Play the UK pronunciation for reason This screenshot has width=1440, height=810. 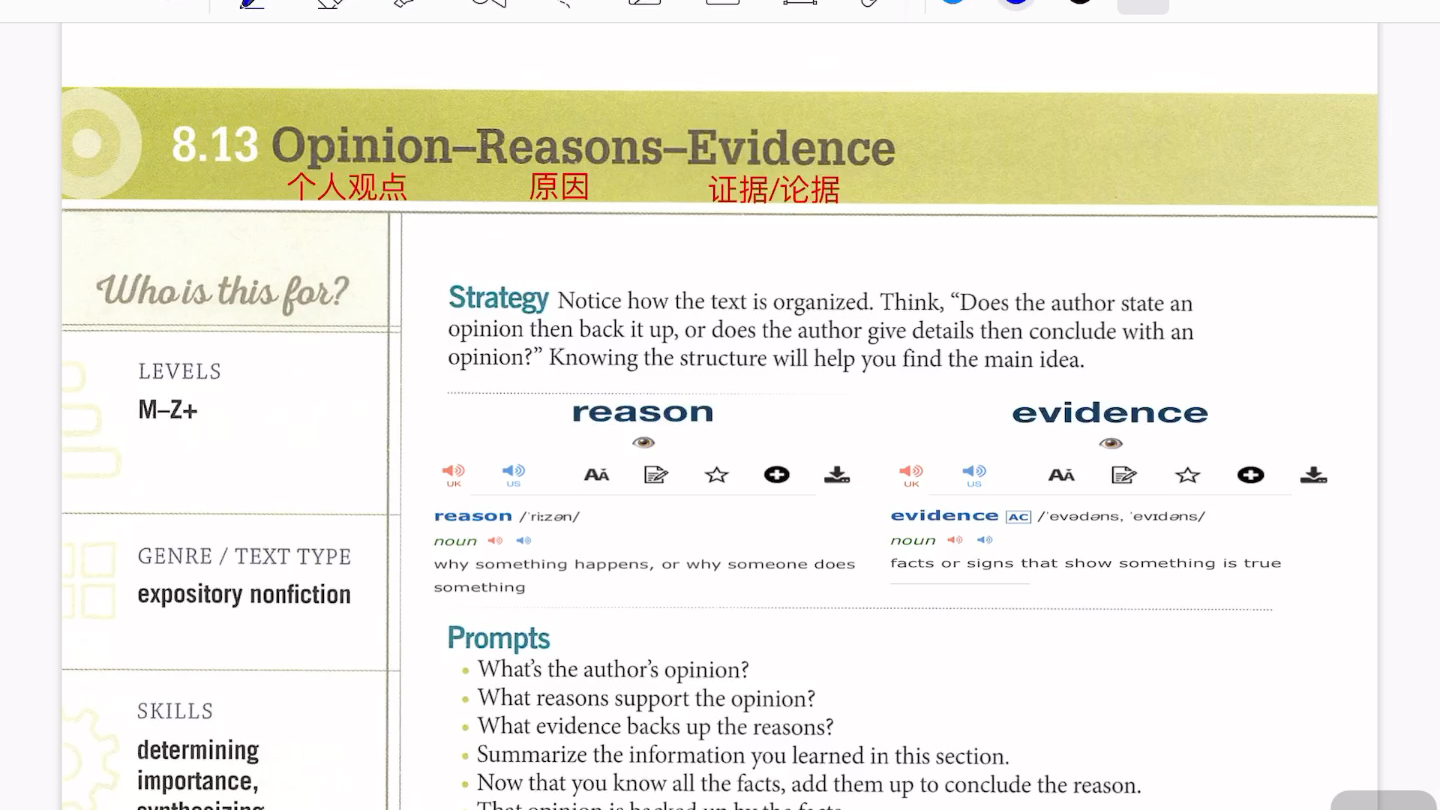(x=454, y=474)
